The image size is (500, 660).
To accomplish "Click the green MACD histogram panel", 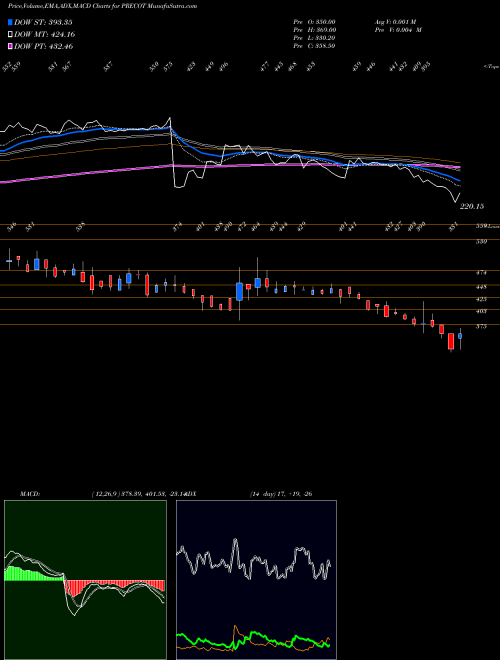I will pos(85,580).
